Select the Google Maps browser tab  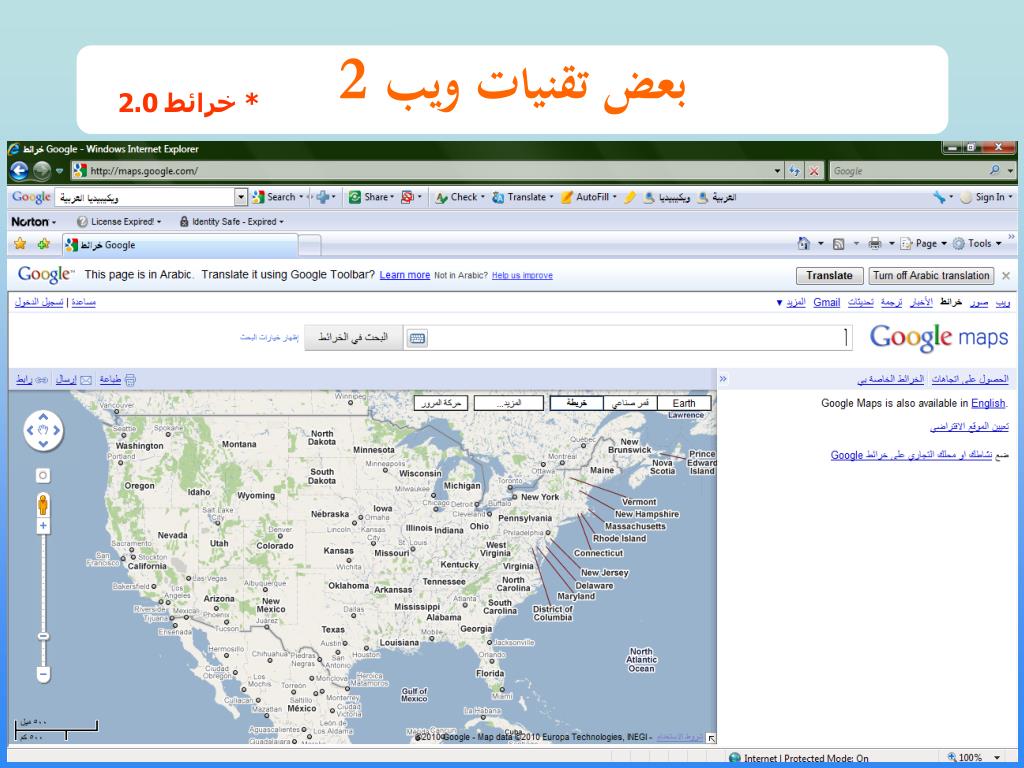181,245
